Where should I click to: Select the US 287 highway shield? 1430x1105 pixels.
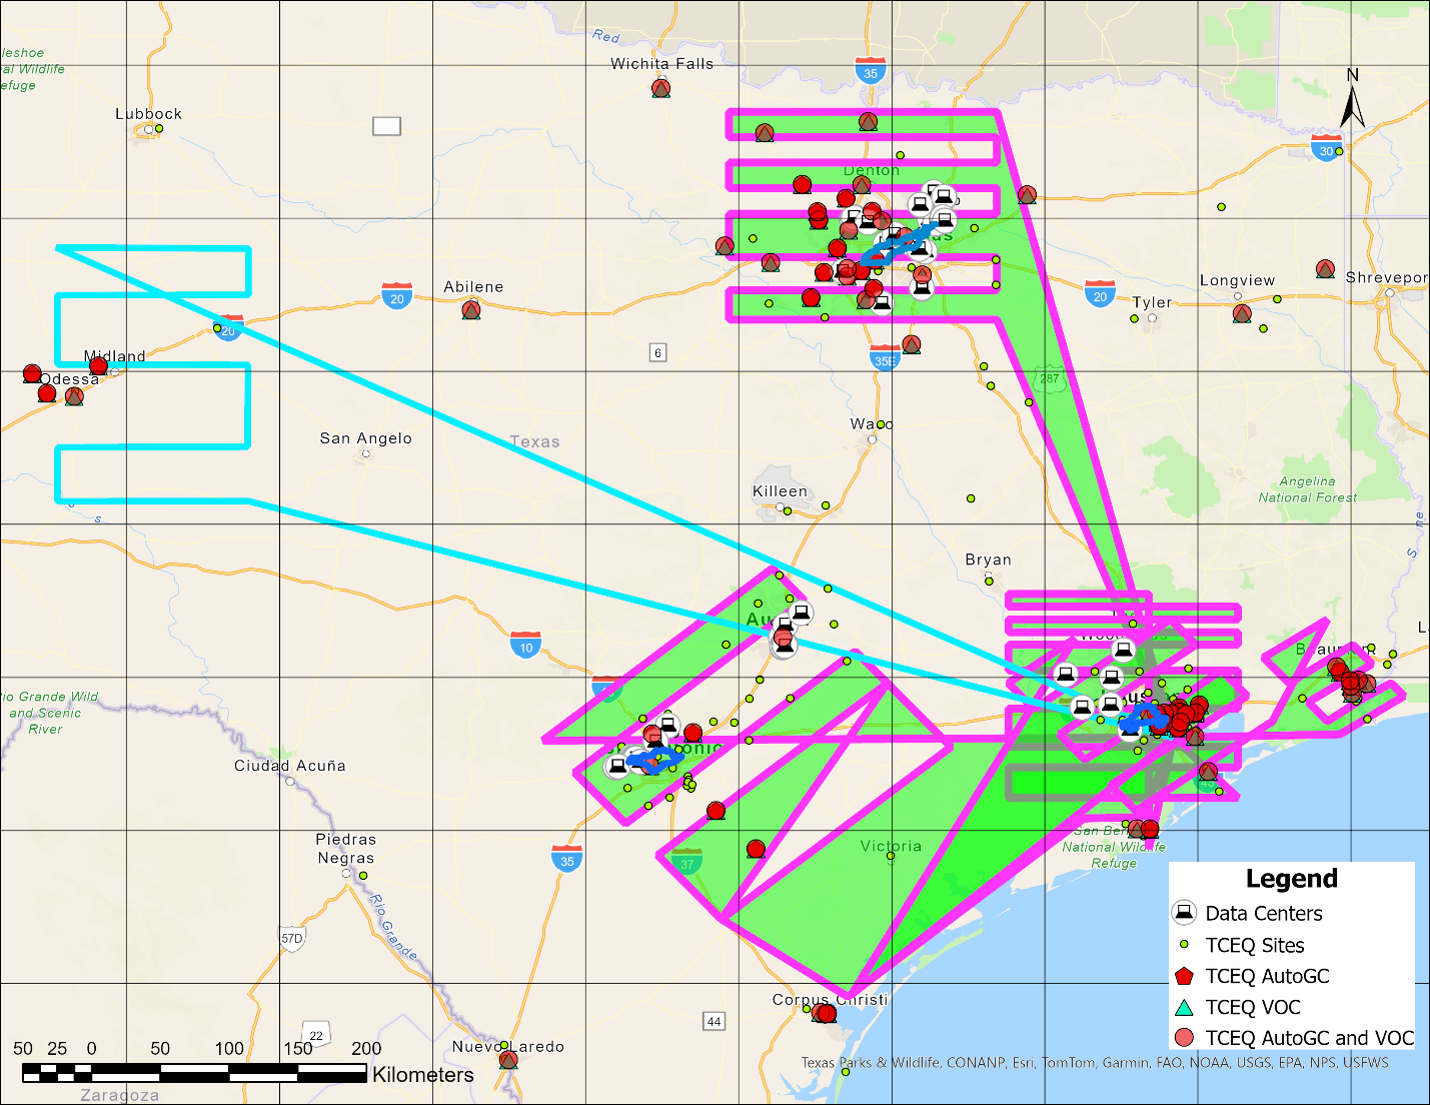[1049, 377]
